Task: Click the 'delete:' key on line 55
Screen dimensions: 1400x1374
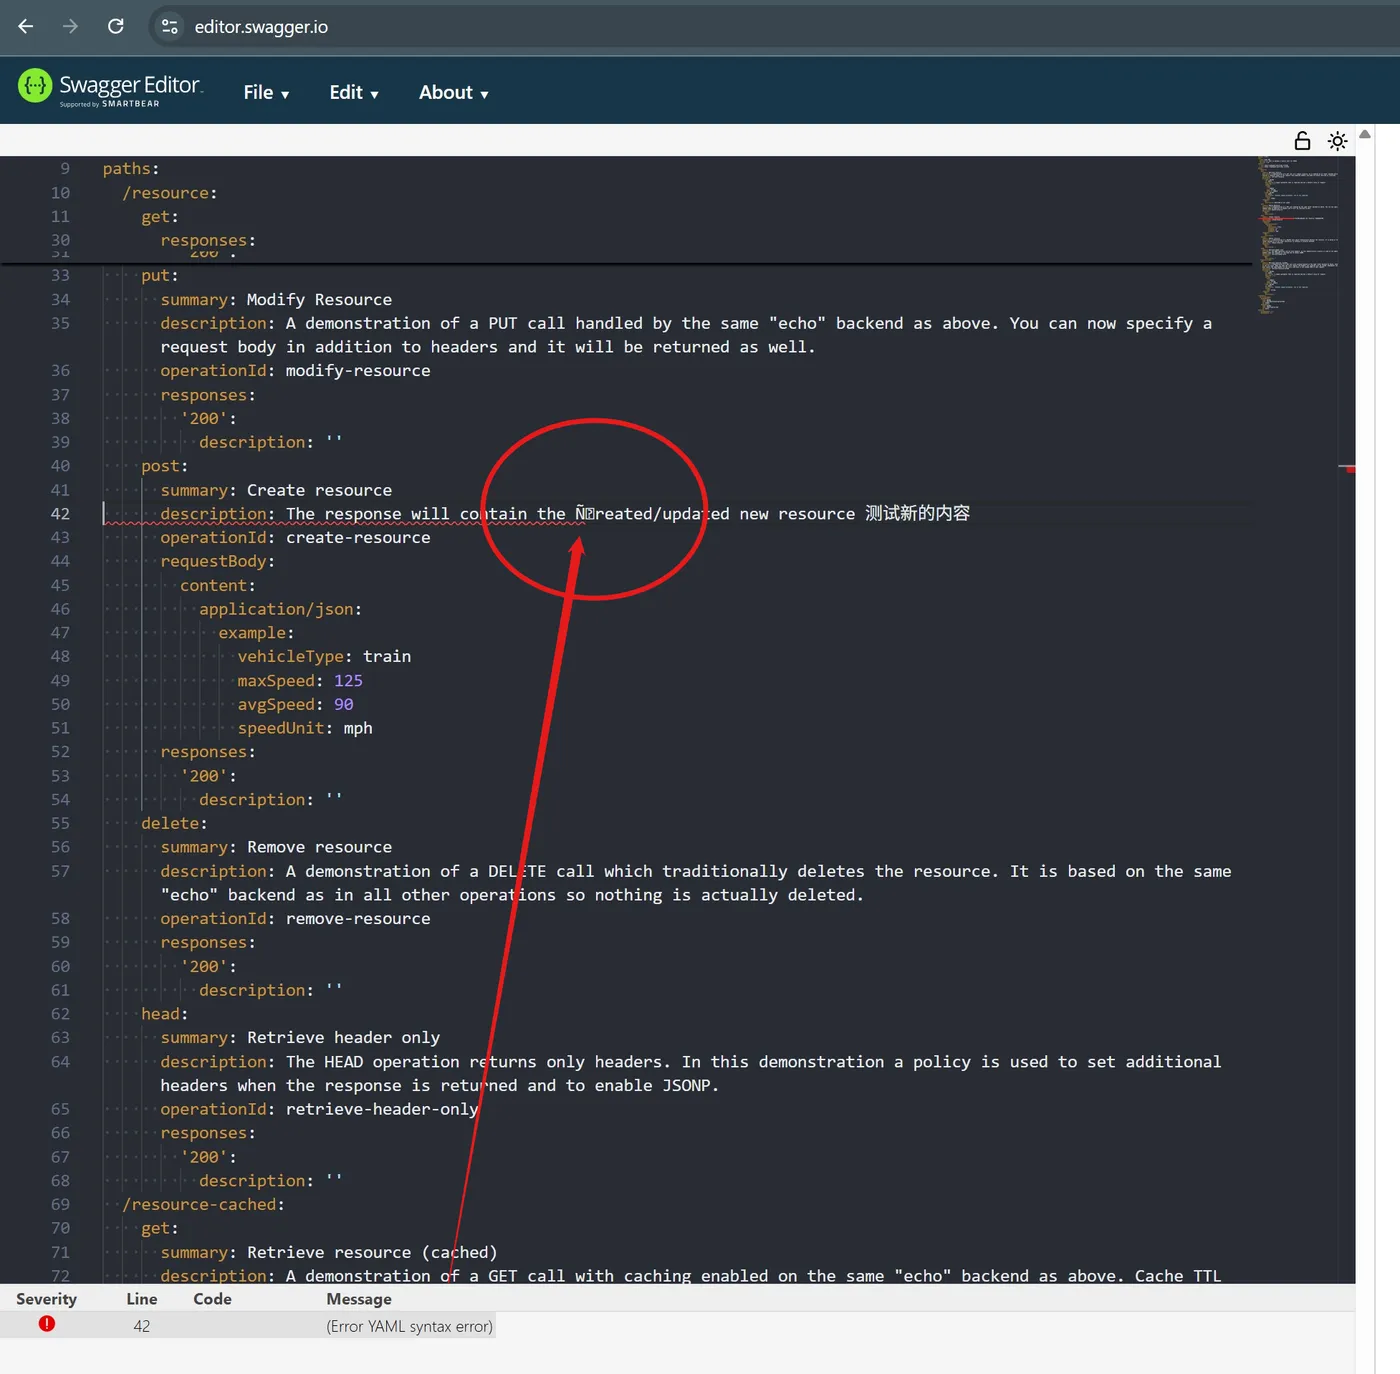Action: 174,824
